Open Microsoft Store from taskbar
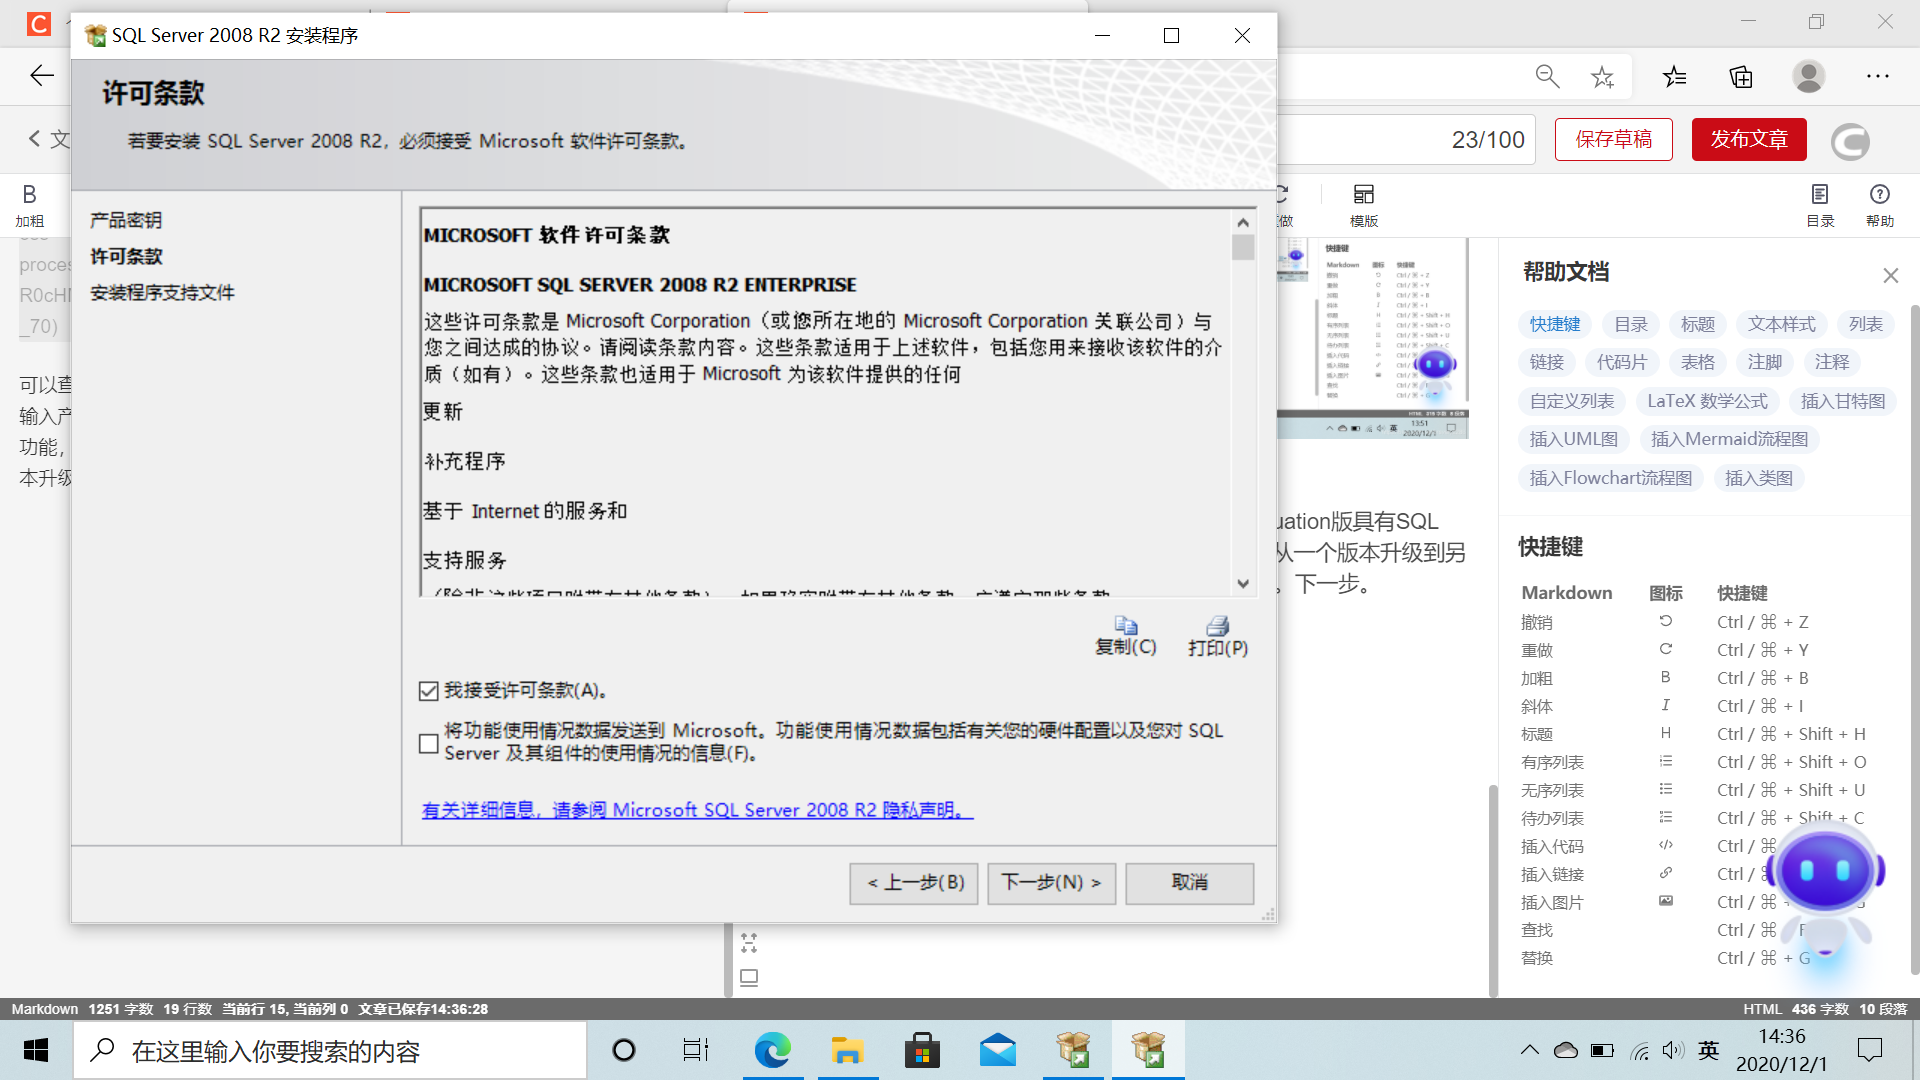This screenshot has width=1920, height=1080. (922, 1050)
